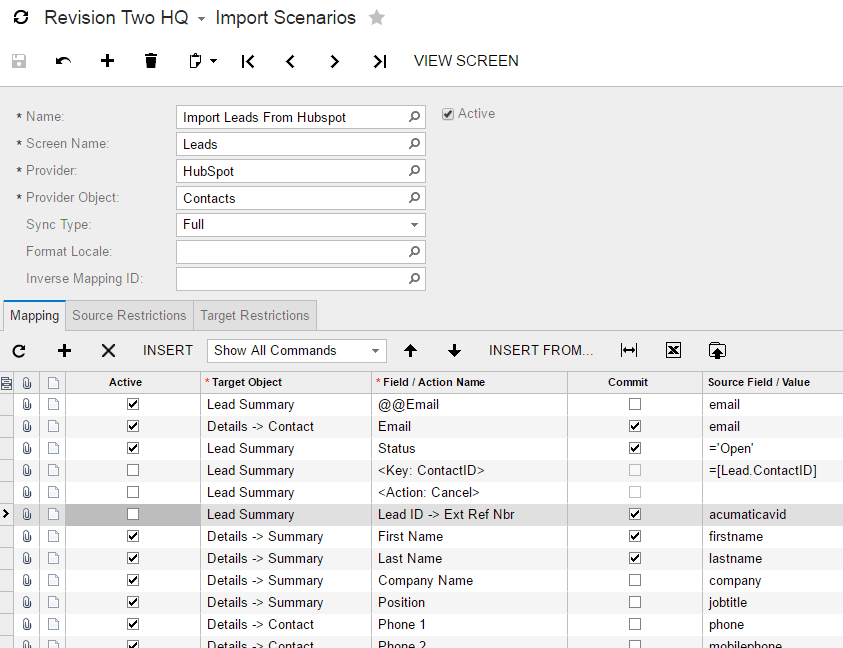
Task: Toggle Commit checkbox for @@Email row
Action: (x=635, y=404)
